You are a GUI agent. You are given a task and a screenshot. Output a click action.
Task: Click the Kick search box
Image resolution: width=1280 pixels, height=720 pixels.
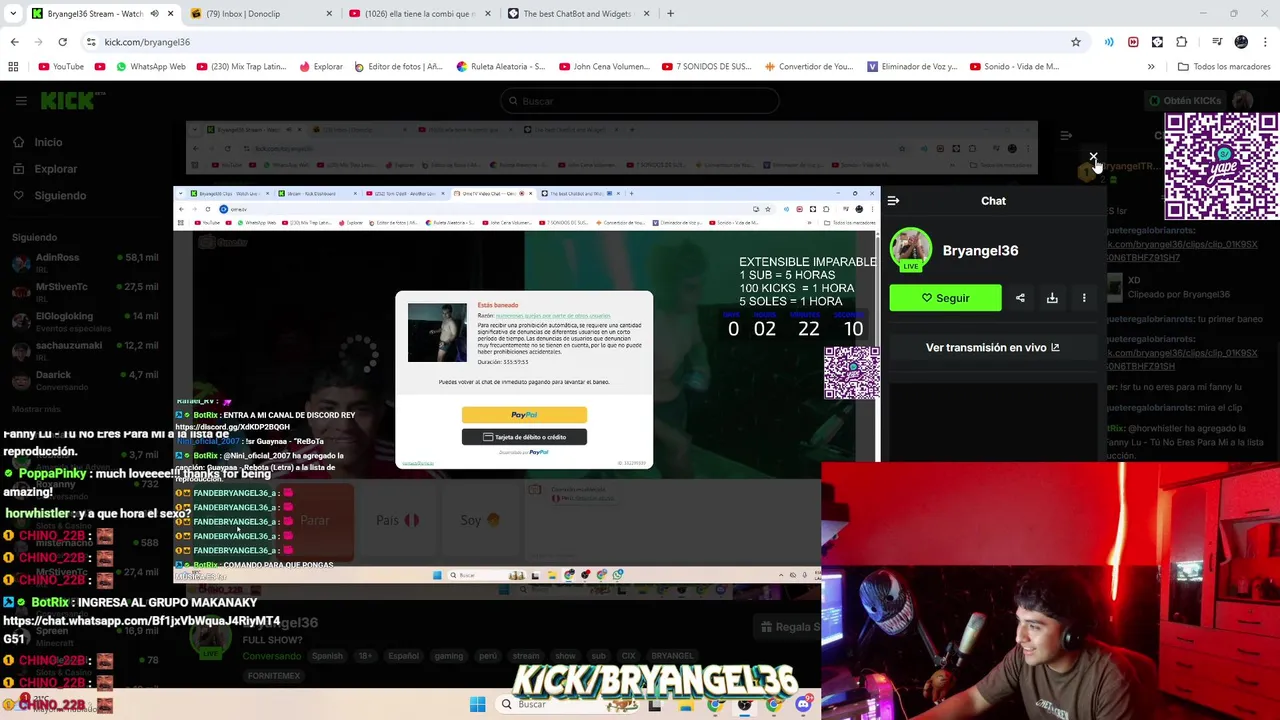[640, 101]
